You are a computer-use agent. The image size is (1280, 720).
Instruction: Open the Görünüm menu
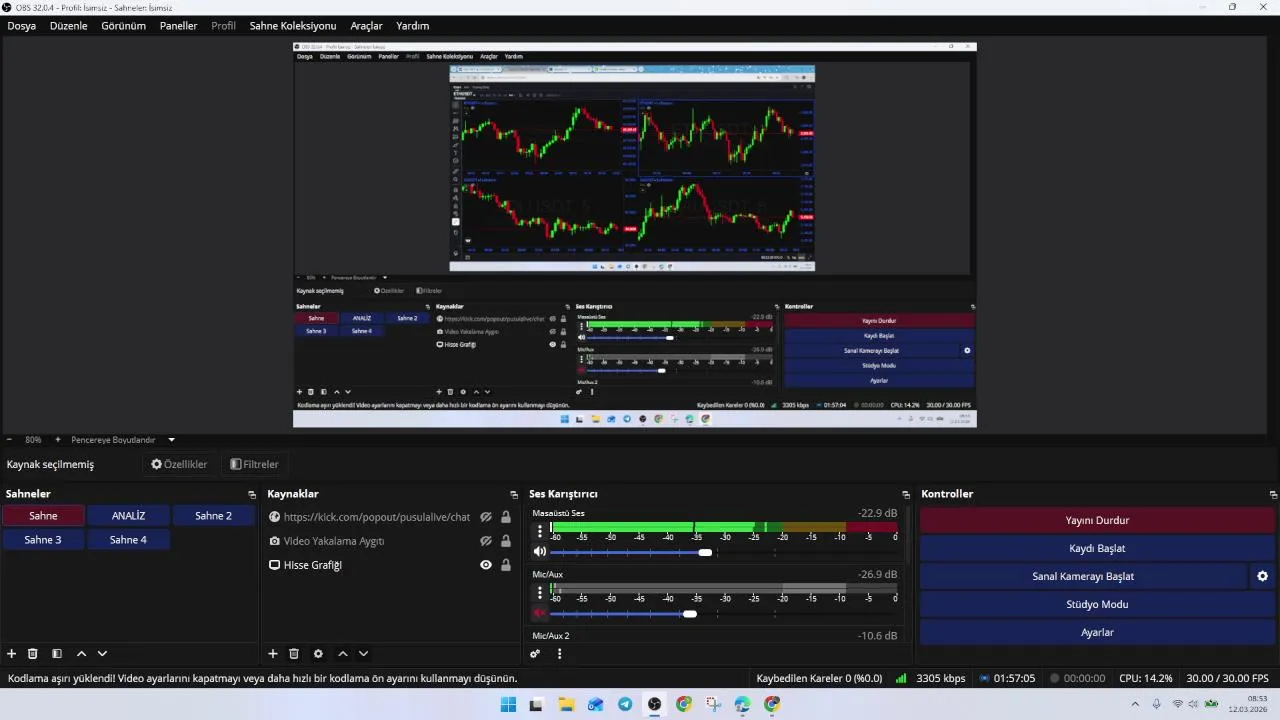124,26
